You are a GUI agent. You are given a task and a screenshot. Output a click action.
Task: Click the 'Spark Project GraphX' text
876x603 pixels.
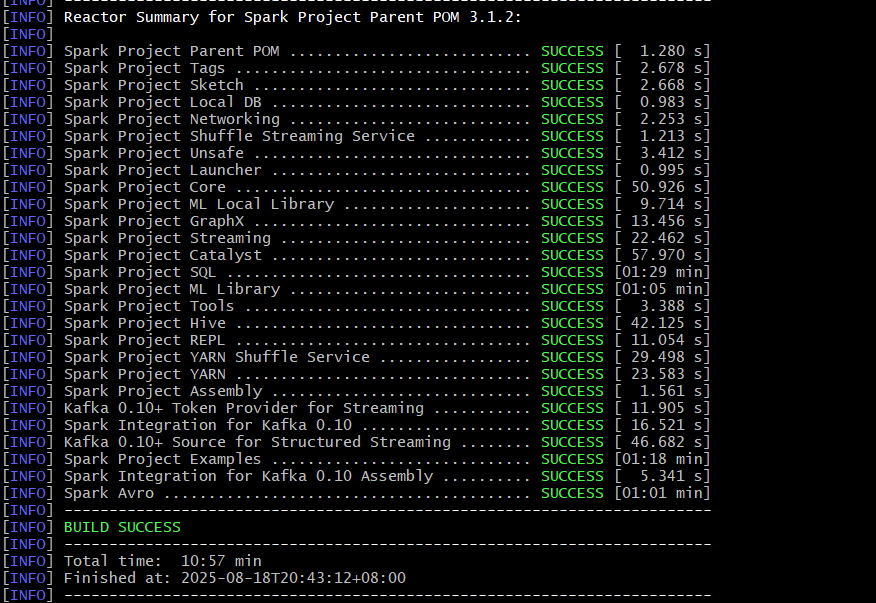point(154,221)
